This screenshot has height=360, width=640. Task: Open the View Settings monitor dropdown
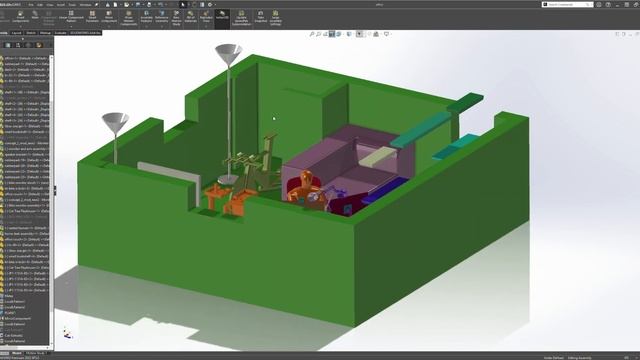387,34
